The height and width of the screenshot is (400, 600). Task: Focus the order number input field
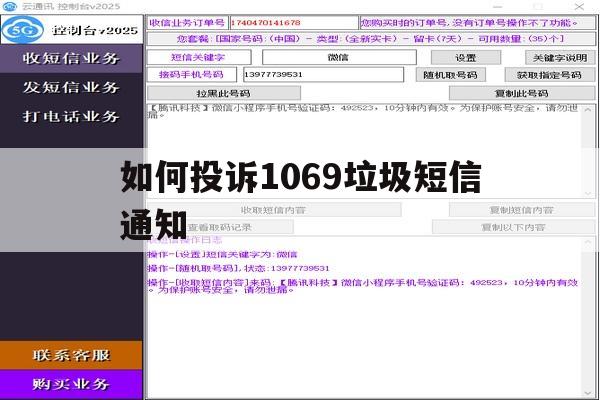(293, 23)
